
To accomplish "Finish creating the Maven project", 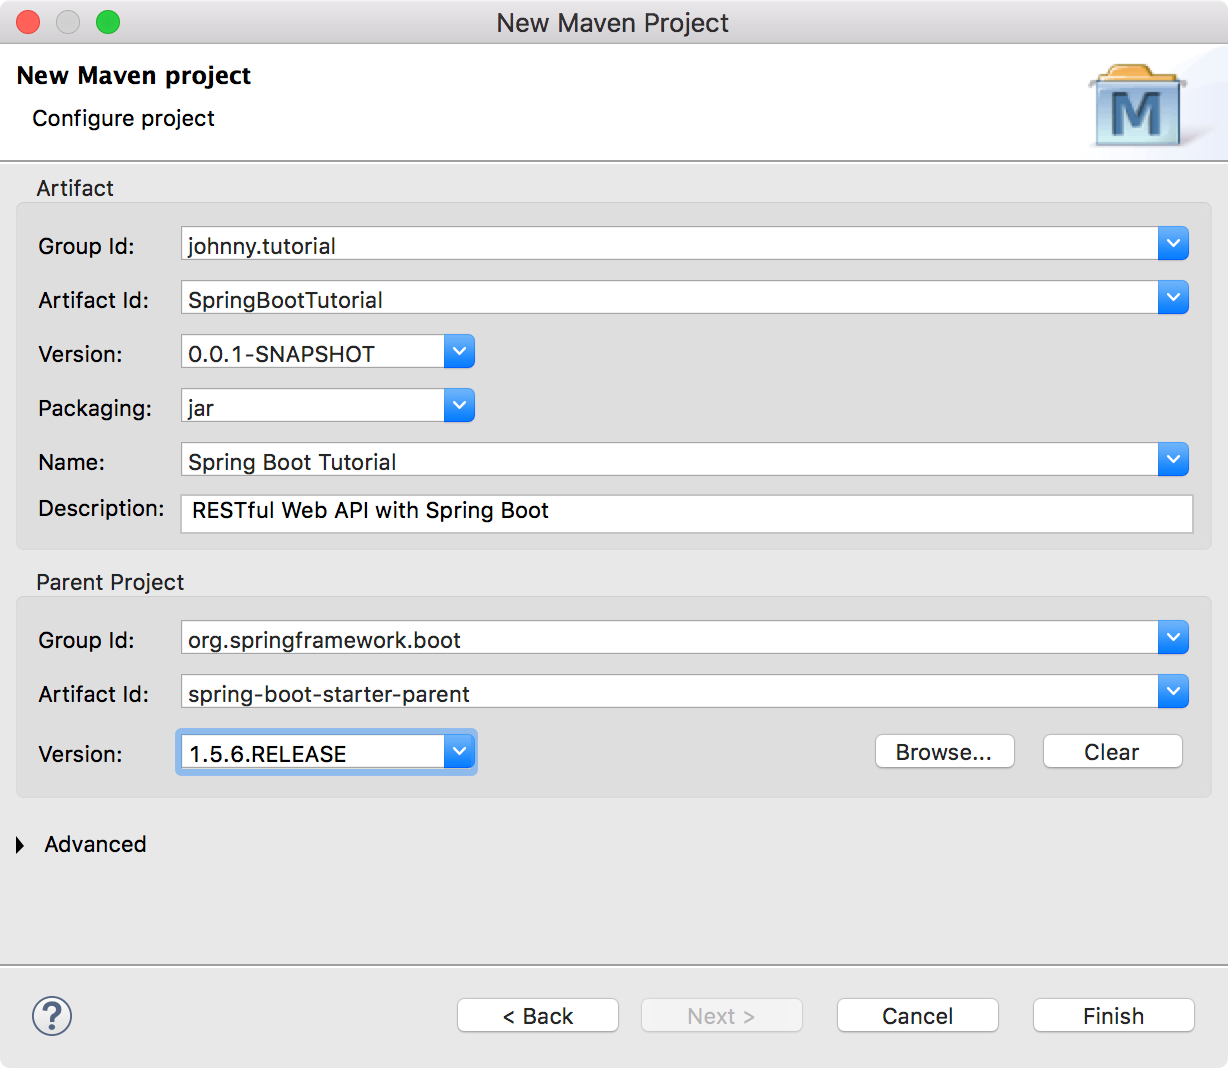I will (1114, 1016).
